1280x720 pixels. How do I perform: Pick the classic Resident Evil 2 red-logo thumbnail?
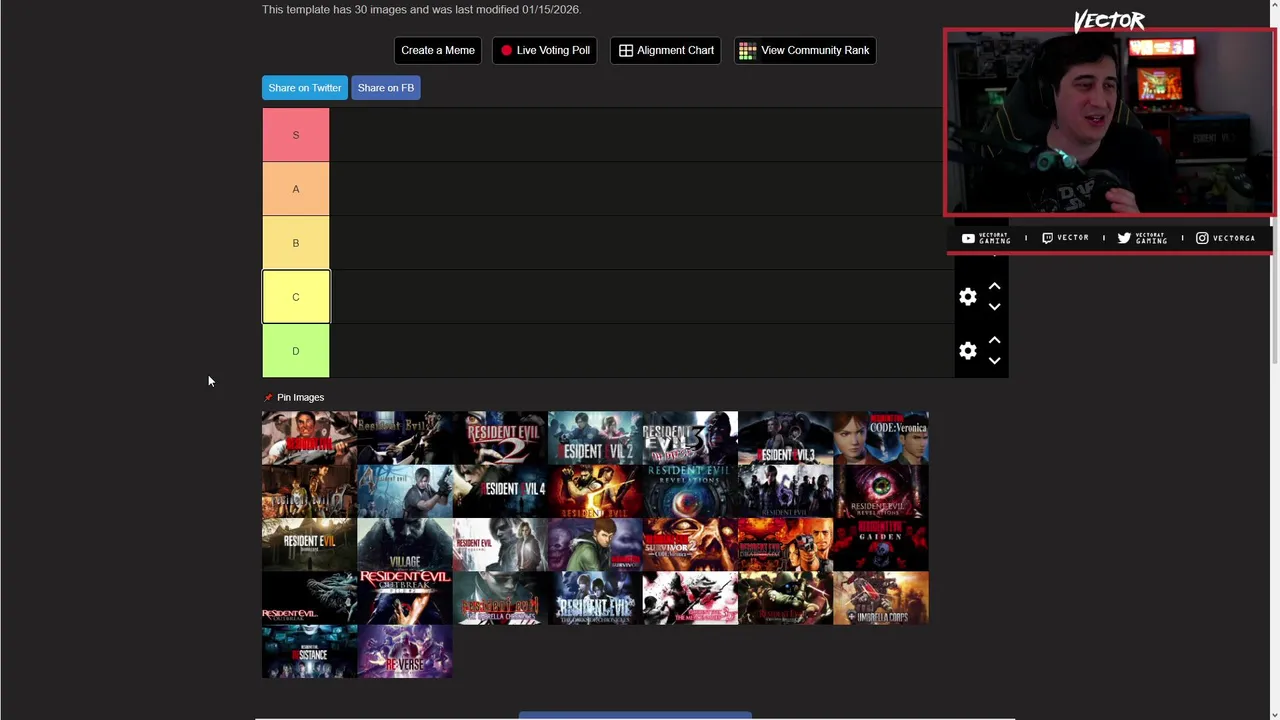tap(500, 438)
